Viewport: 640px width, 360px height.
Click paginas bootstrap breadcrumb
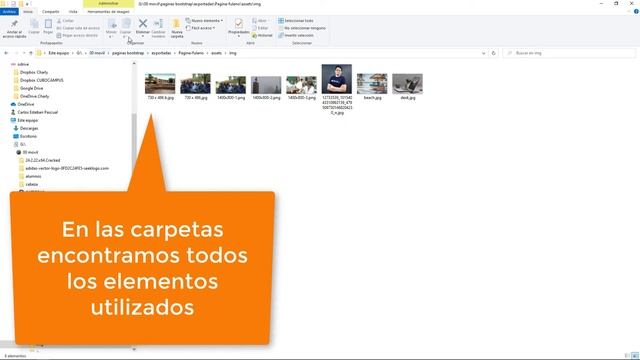[128, 53]
